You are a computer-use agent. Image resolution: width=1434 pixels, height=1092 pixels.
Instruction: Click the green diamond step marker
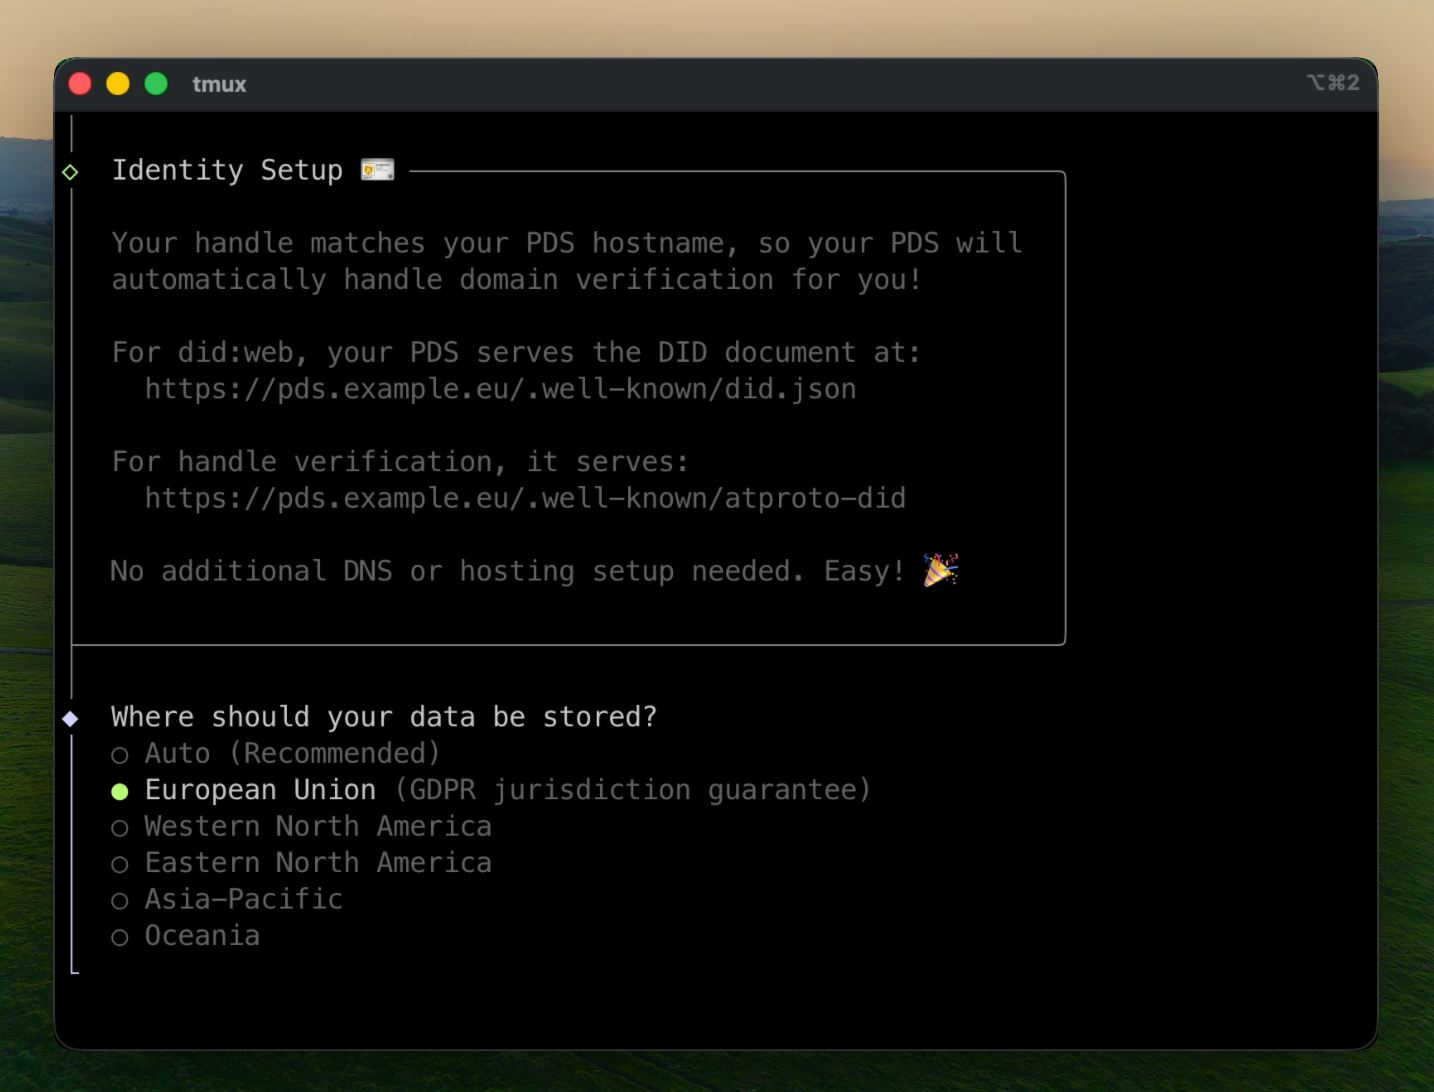coord(70,172)
